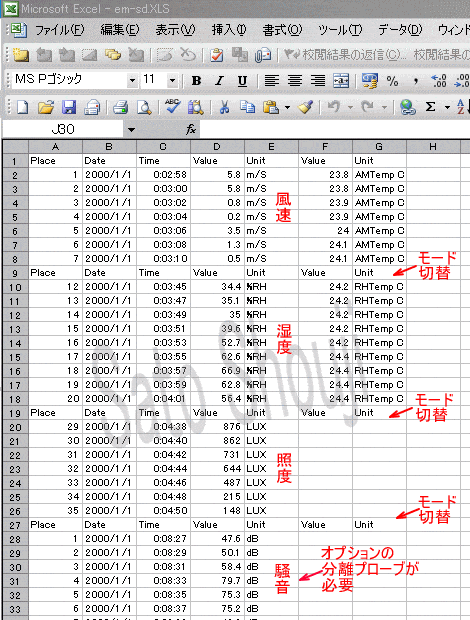Click the Format Painter brush icon
Screen dimensions: 470x620
pyautogui.click(x=306, y=107)
